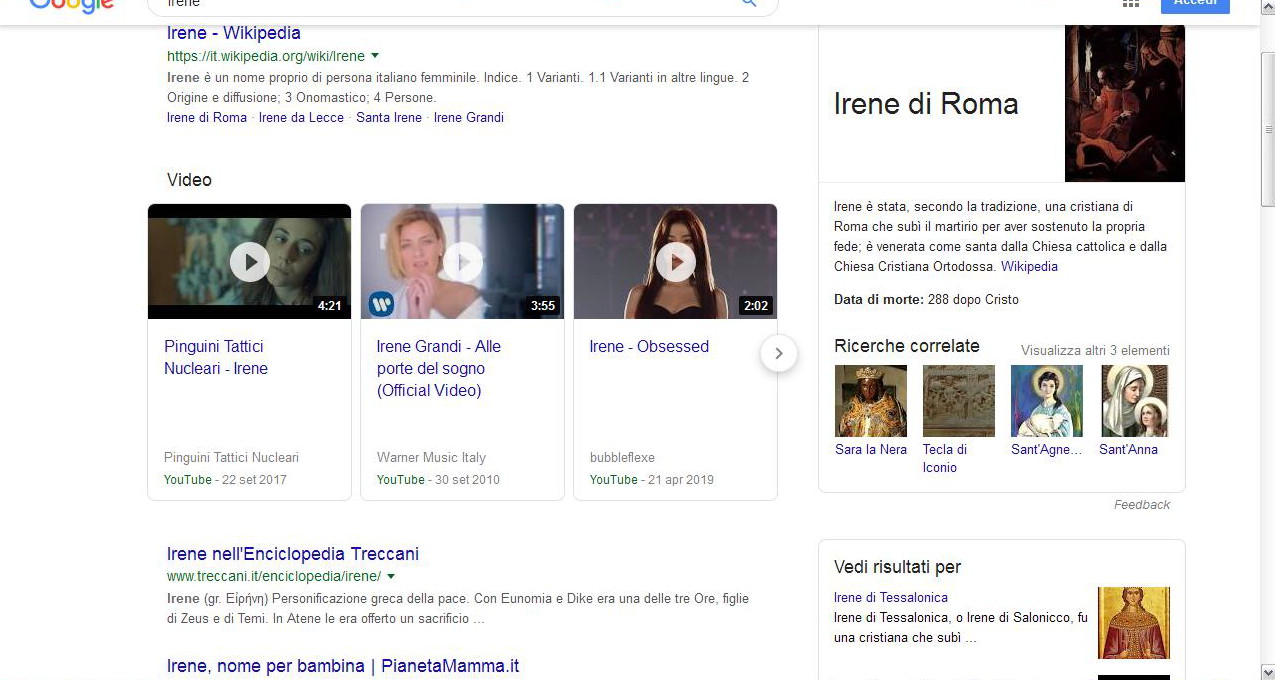Click the Video section heading
This screenshot has height=680, width=1275.
pyautogui.click(x=189, y=180)
